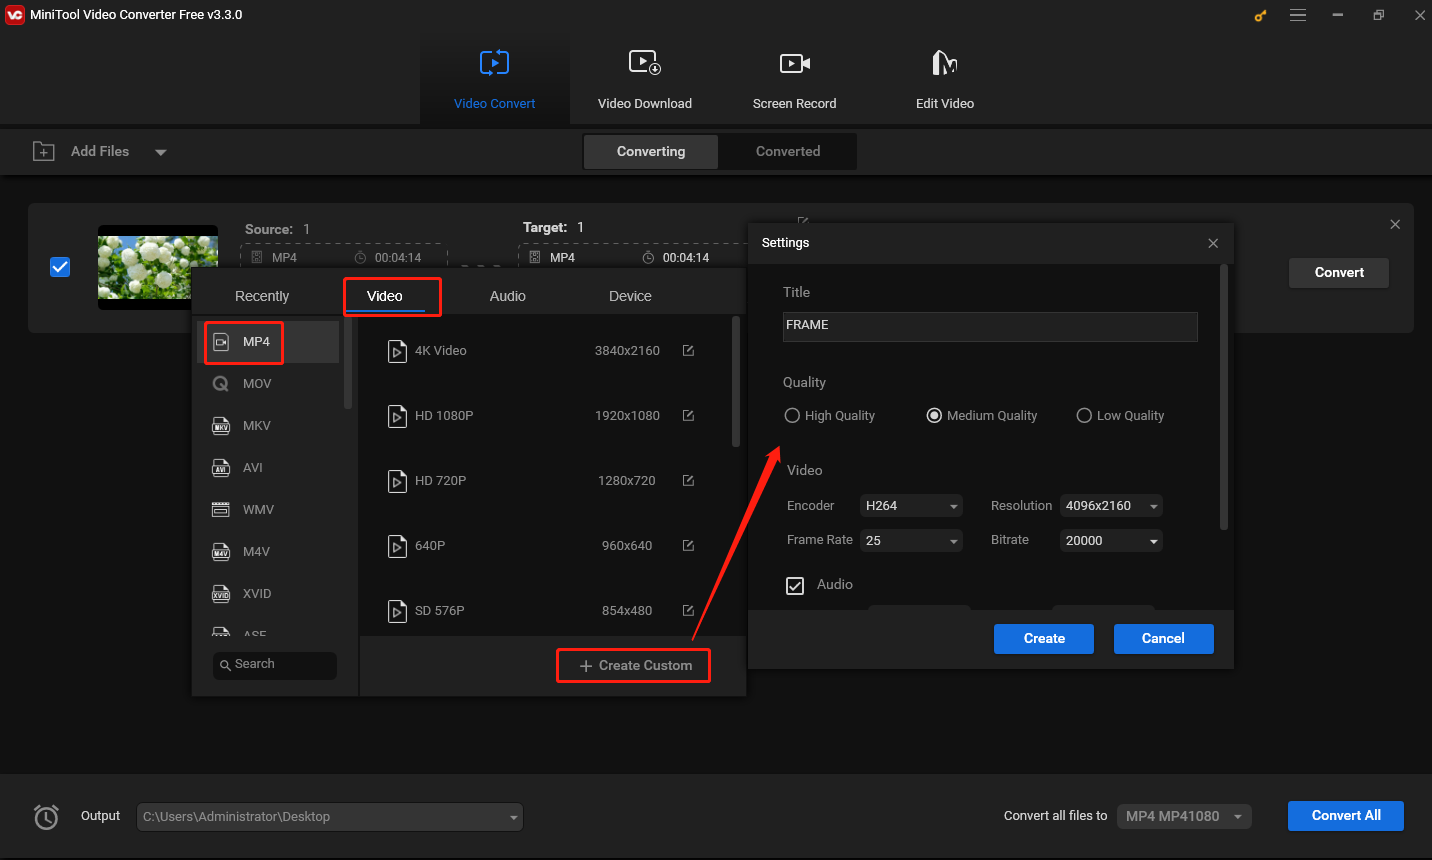
Task: Click the Create Custom button
Action: pyautogui.click(x=634, y=666)
